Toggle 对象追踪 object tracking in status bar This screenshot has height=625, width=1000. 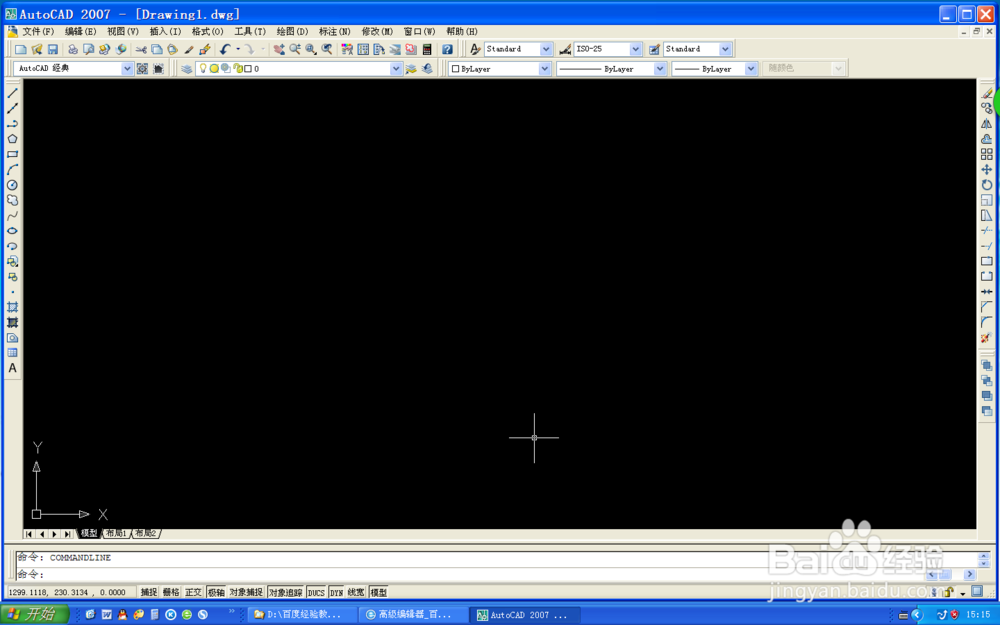click(x=285, y=592)
